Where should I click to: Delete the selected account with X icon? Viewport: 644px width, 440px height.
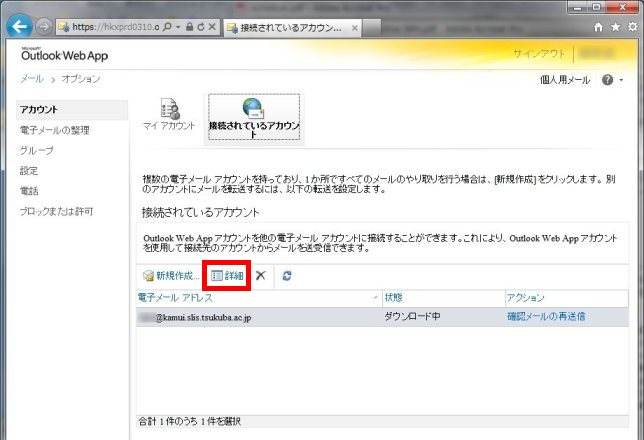coord(261,275)
